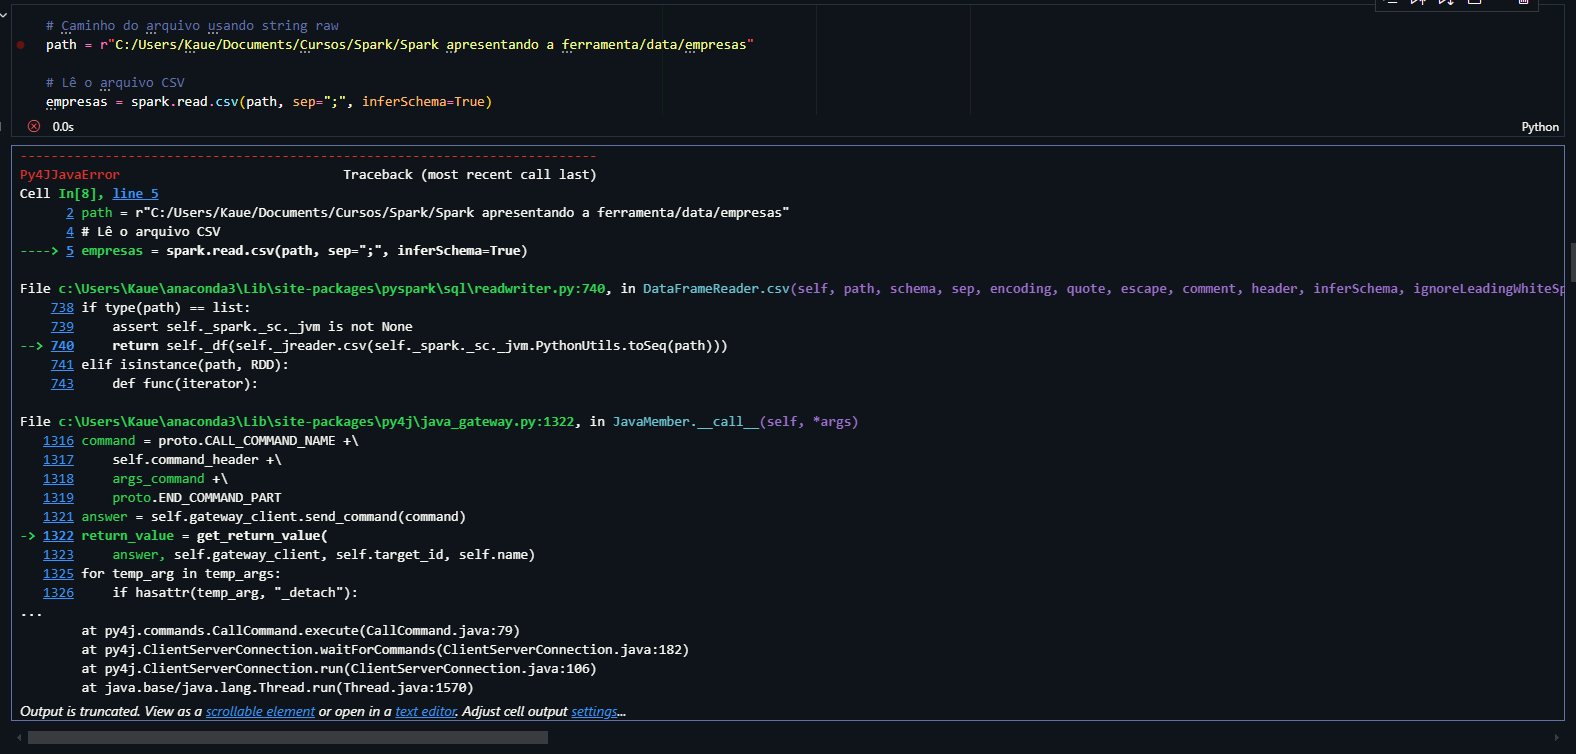1576x754 pixels.
Task: Jump to line 1318 in java_gateway.py
Action: point(58,479)
